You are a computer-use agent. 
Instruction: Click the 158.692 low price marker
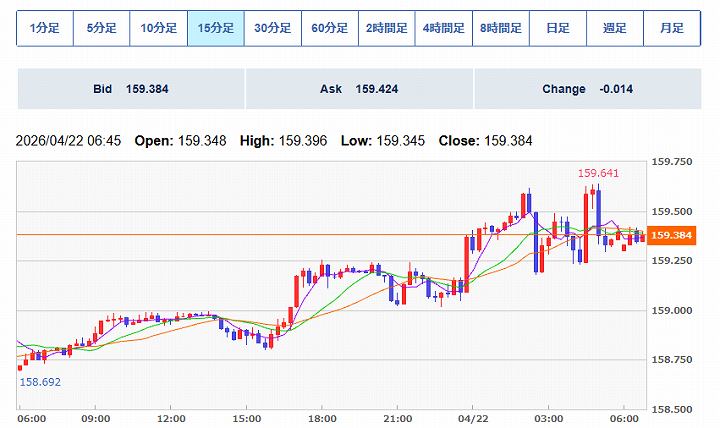[x=40, y=382]
